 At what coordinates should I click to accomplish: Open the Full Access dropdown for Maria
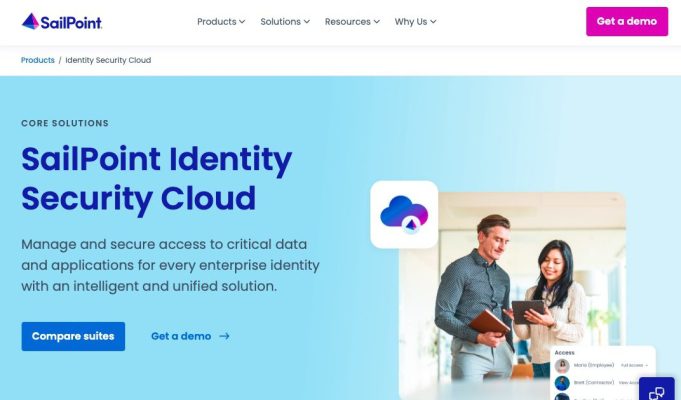tap(634, 366)
